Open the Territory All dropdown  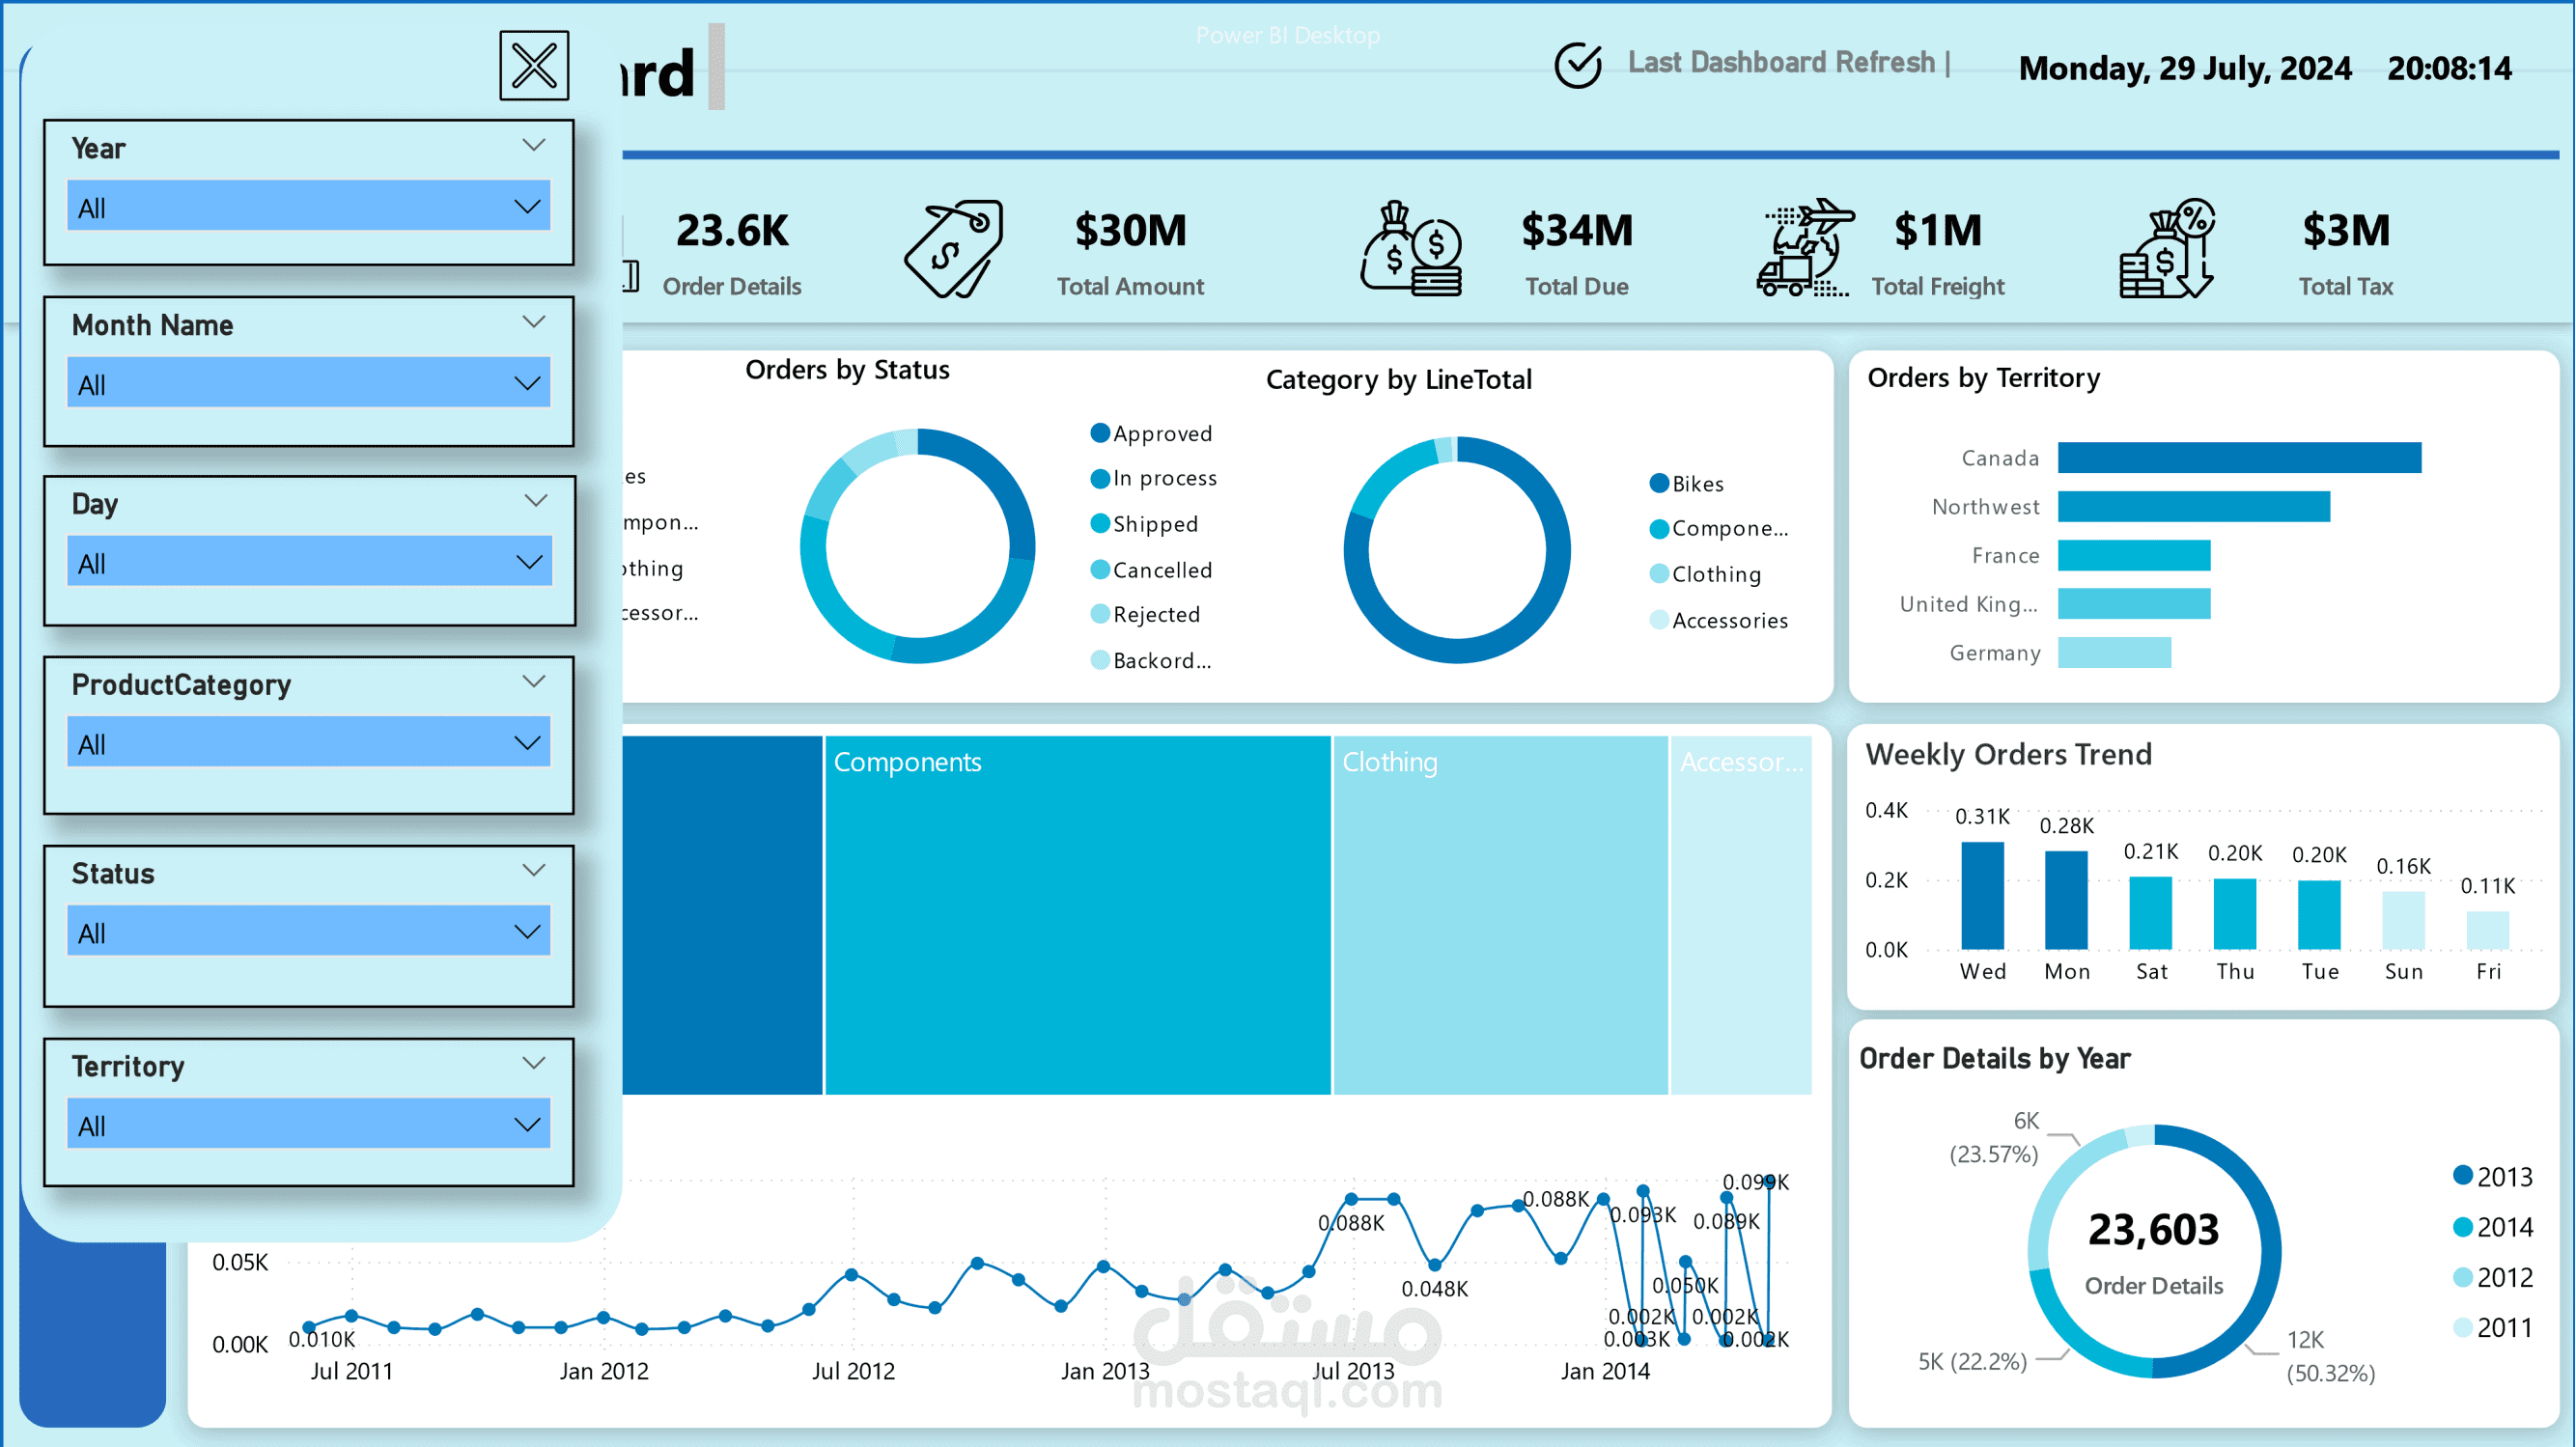[309, 1125]
